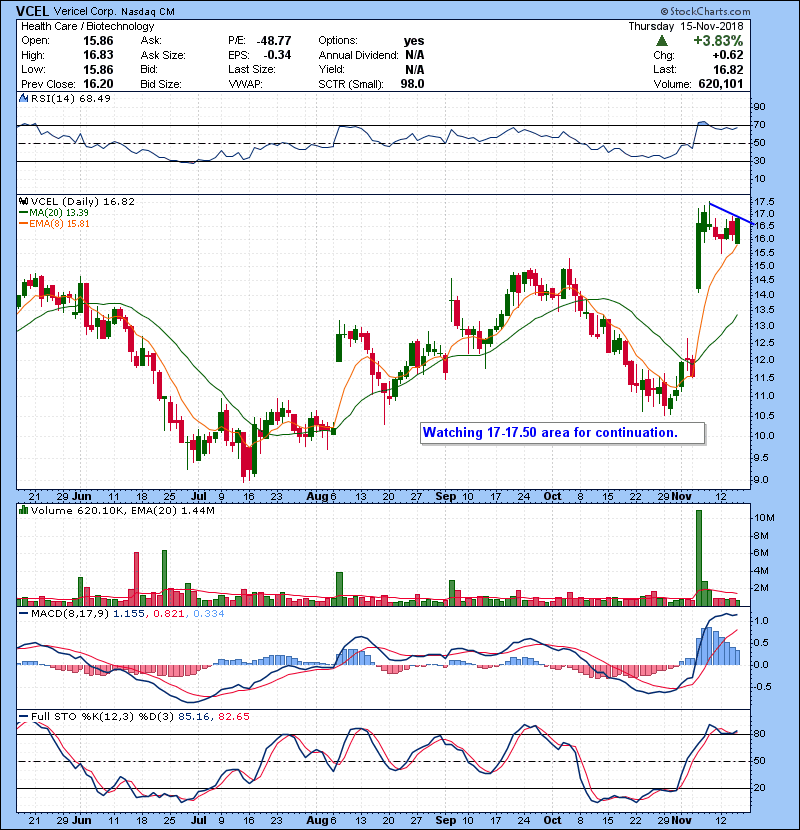
Task: Click the P/E value -48.77
Action: point(274,41)
